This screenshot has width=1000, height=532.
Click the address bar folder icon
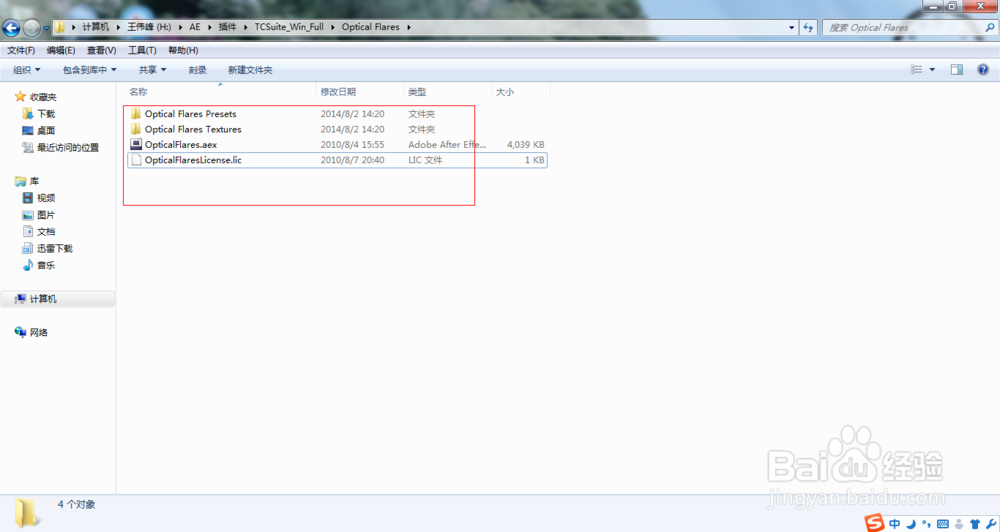[59, 27]
